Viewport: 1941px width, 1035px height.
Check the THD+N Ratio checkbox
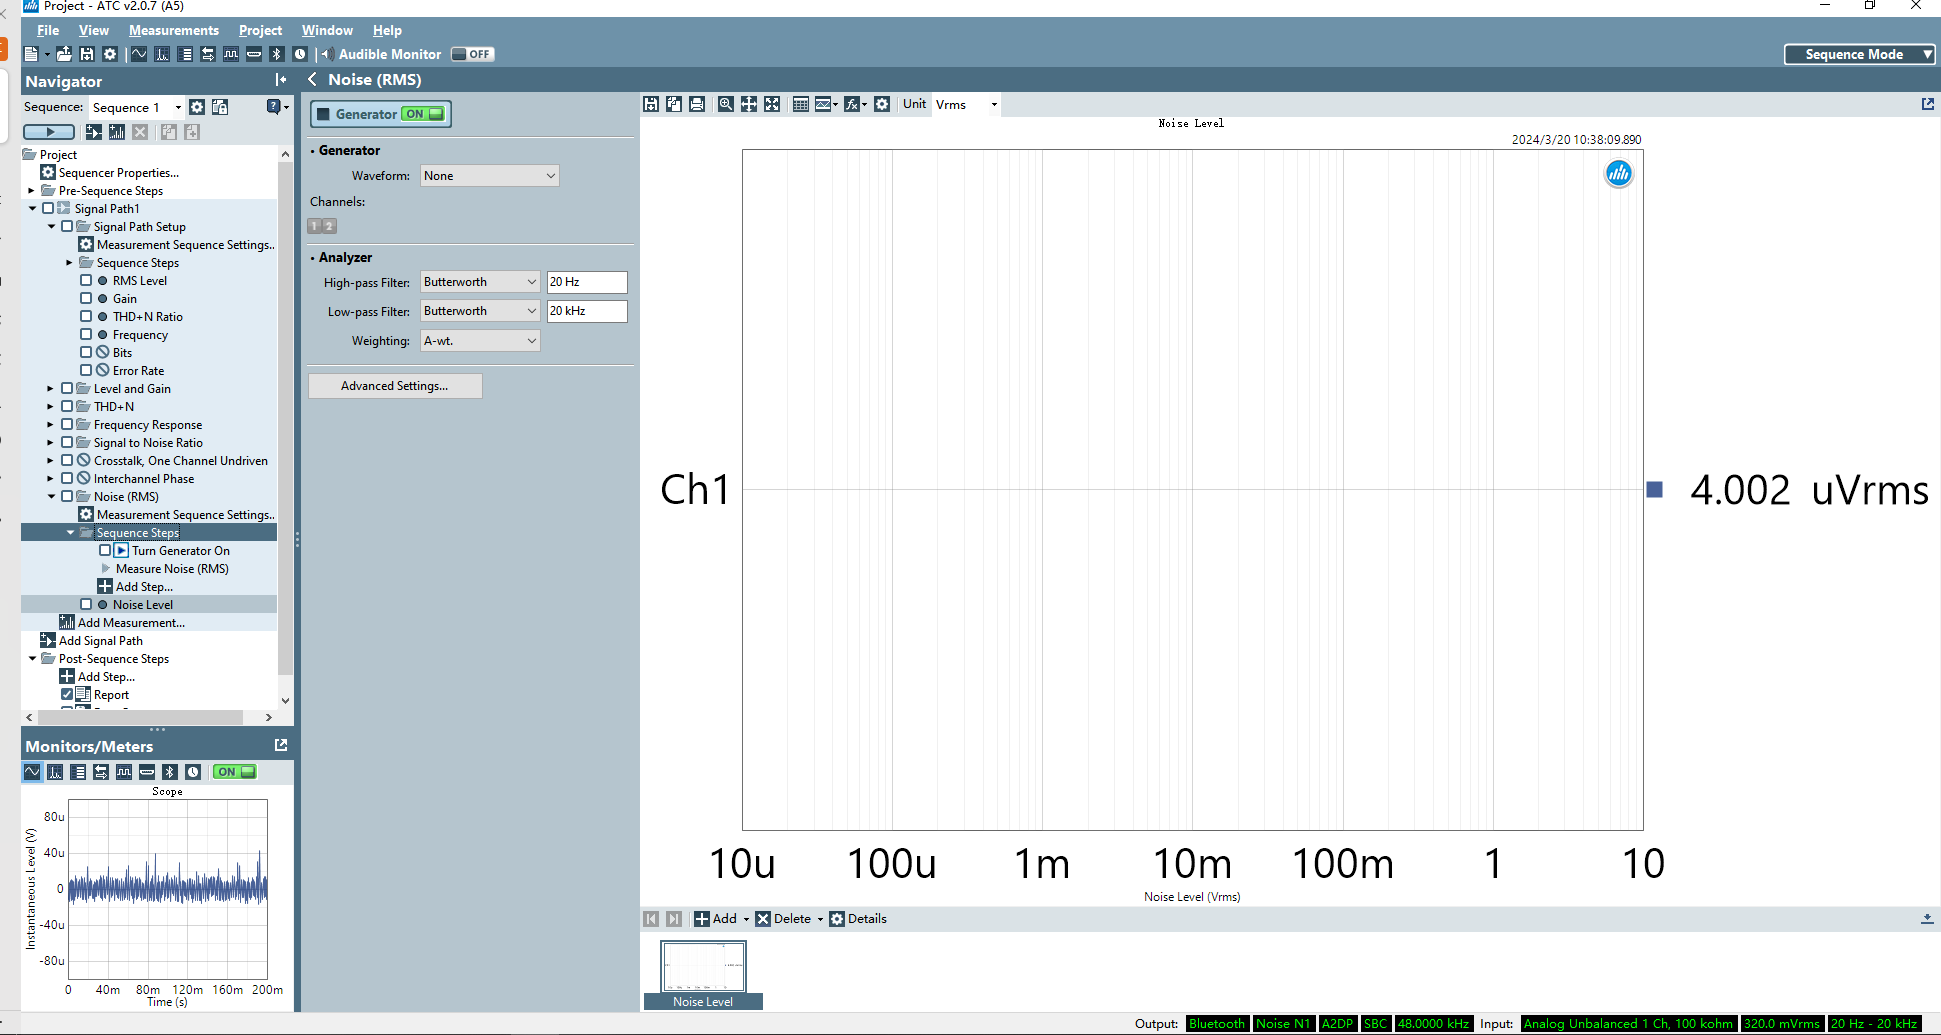pyautogui.click(x=86, y=317)
